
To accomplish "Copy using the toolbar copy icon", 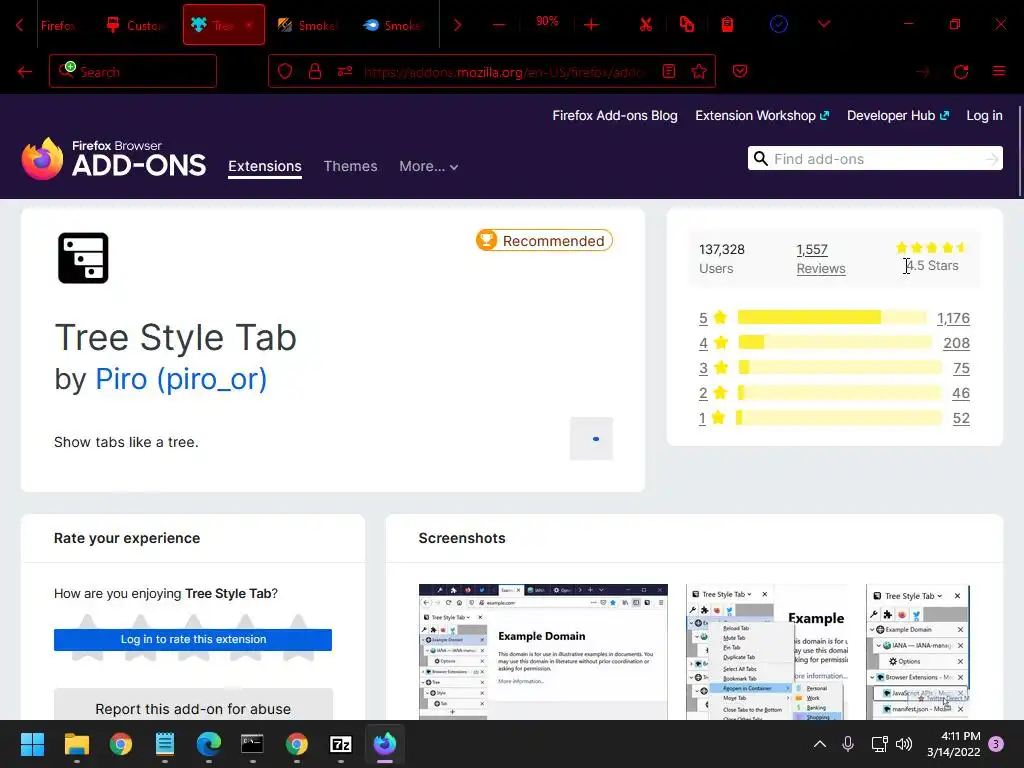I will pos(686,25).
